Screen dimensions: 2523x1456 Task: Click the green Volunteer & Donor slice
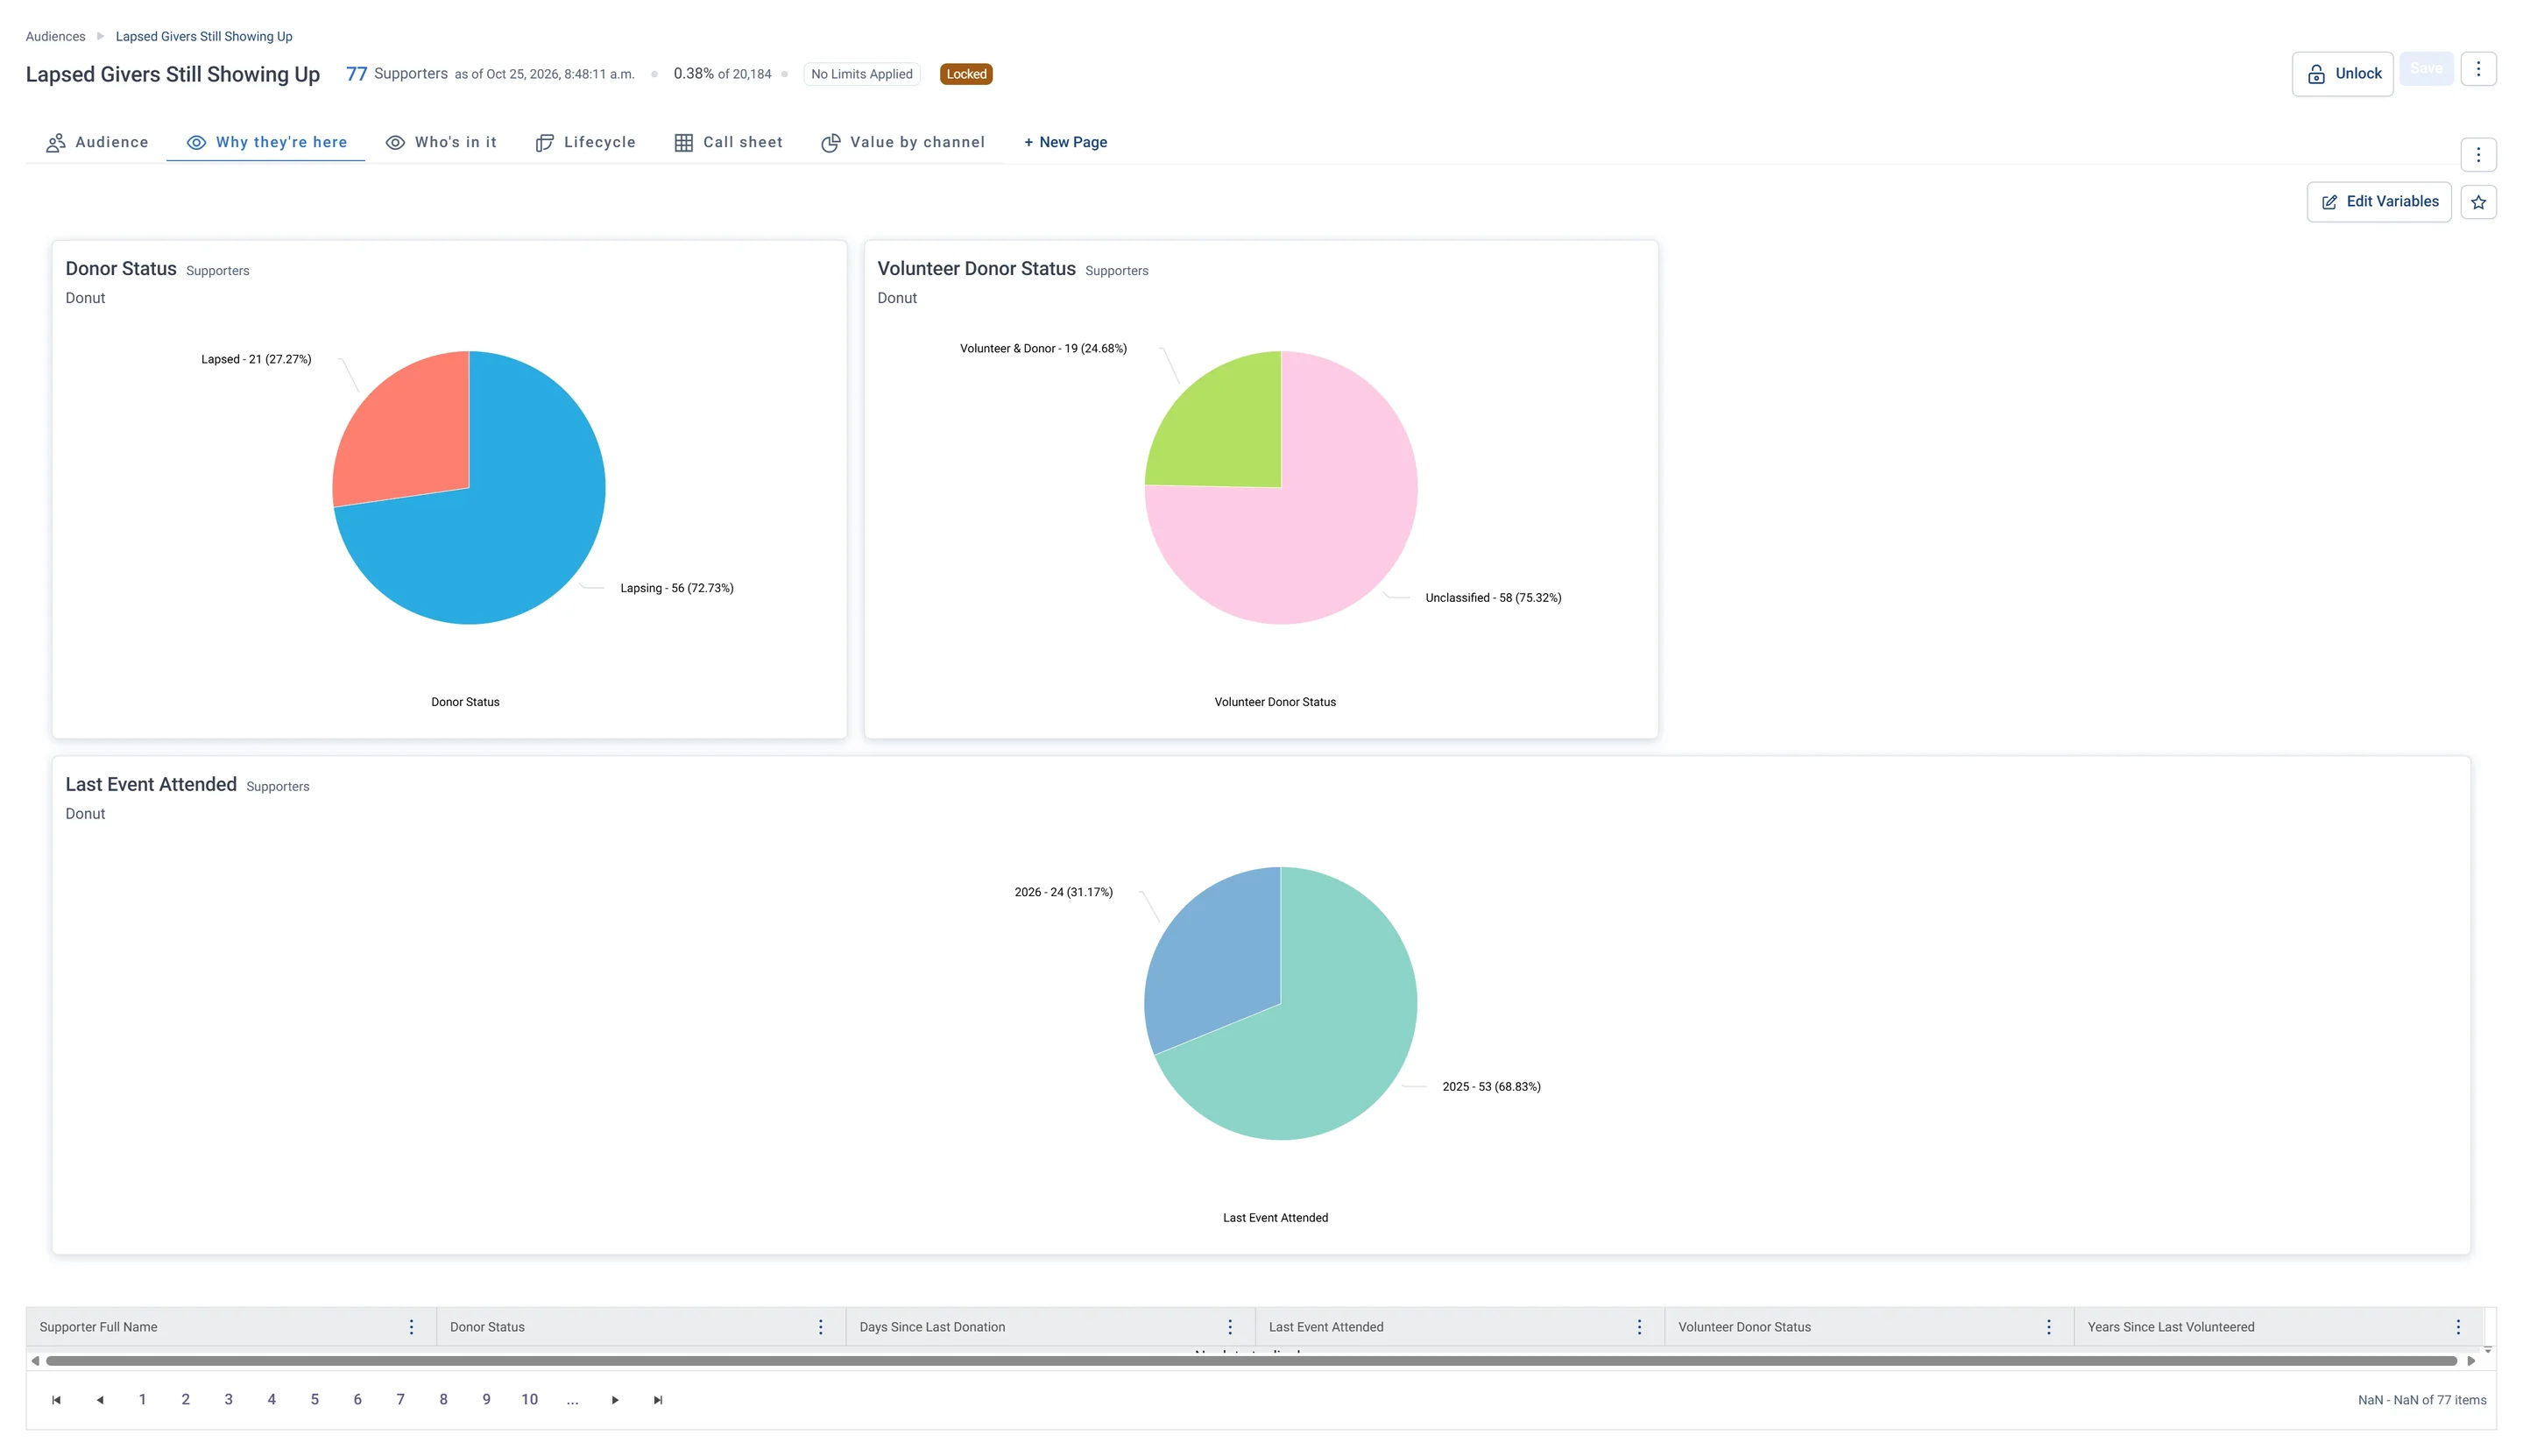[x=1225, y=430]
